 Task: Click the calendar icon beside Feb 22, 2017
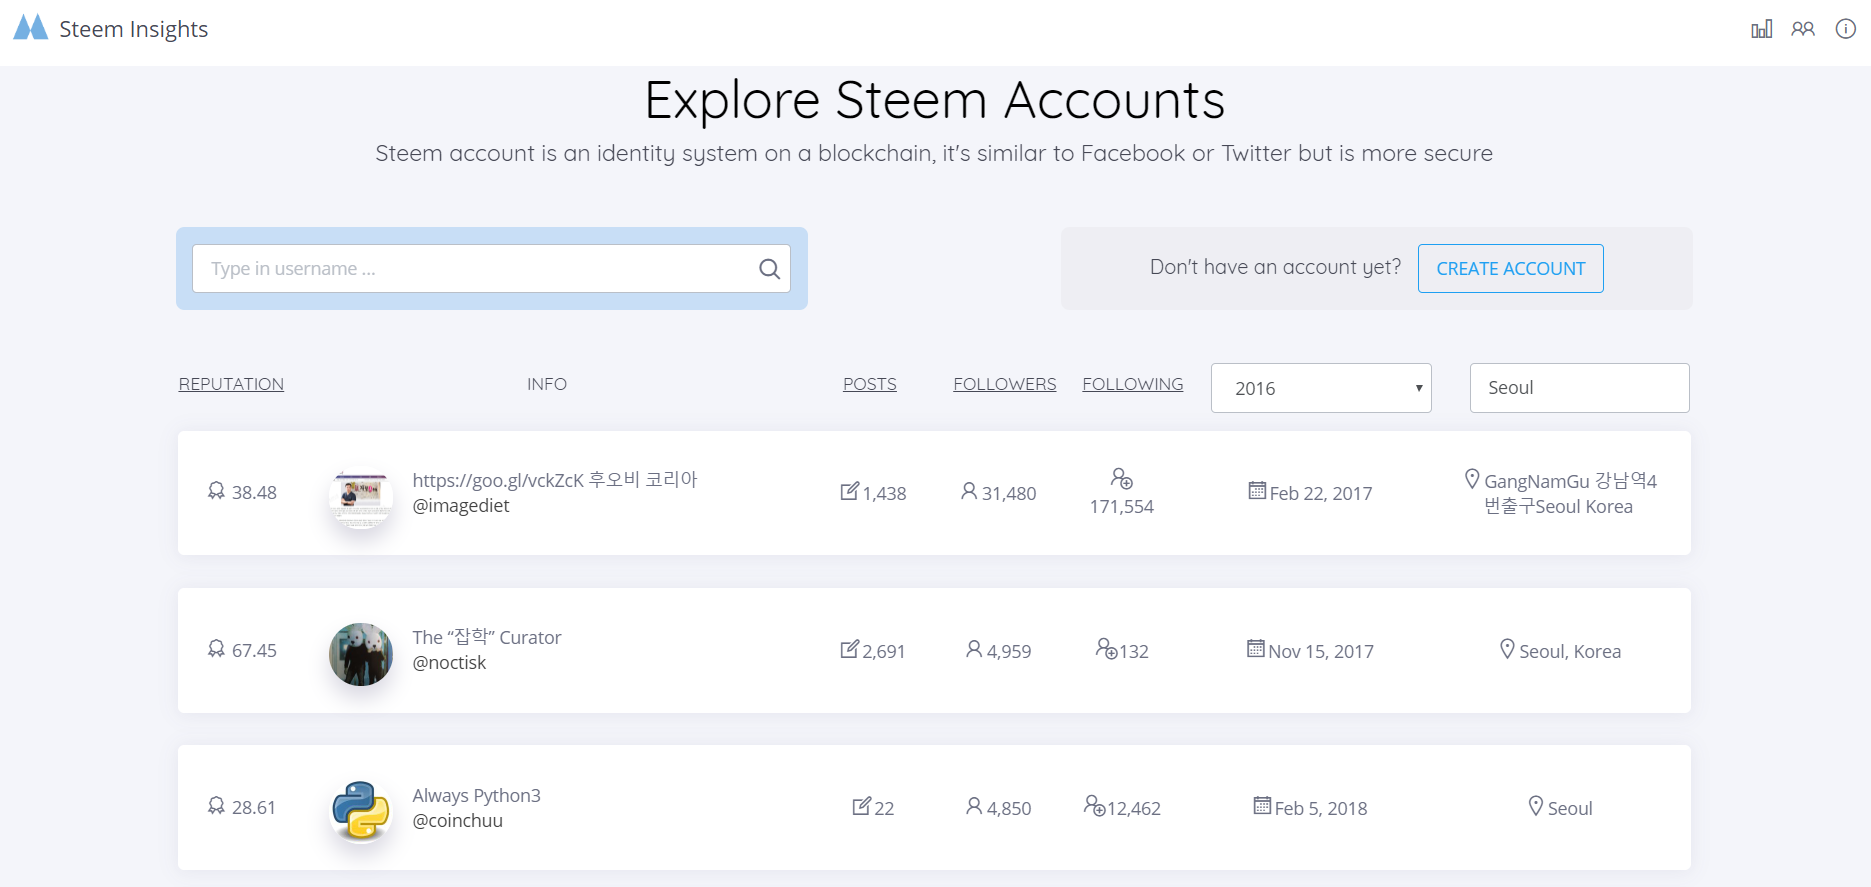[1257, 491]
